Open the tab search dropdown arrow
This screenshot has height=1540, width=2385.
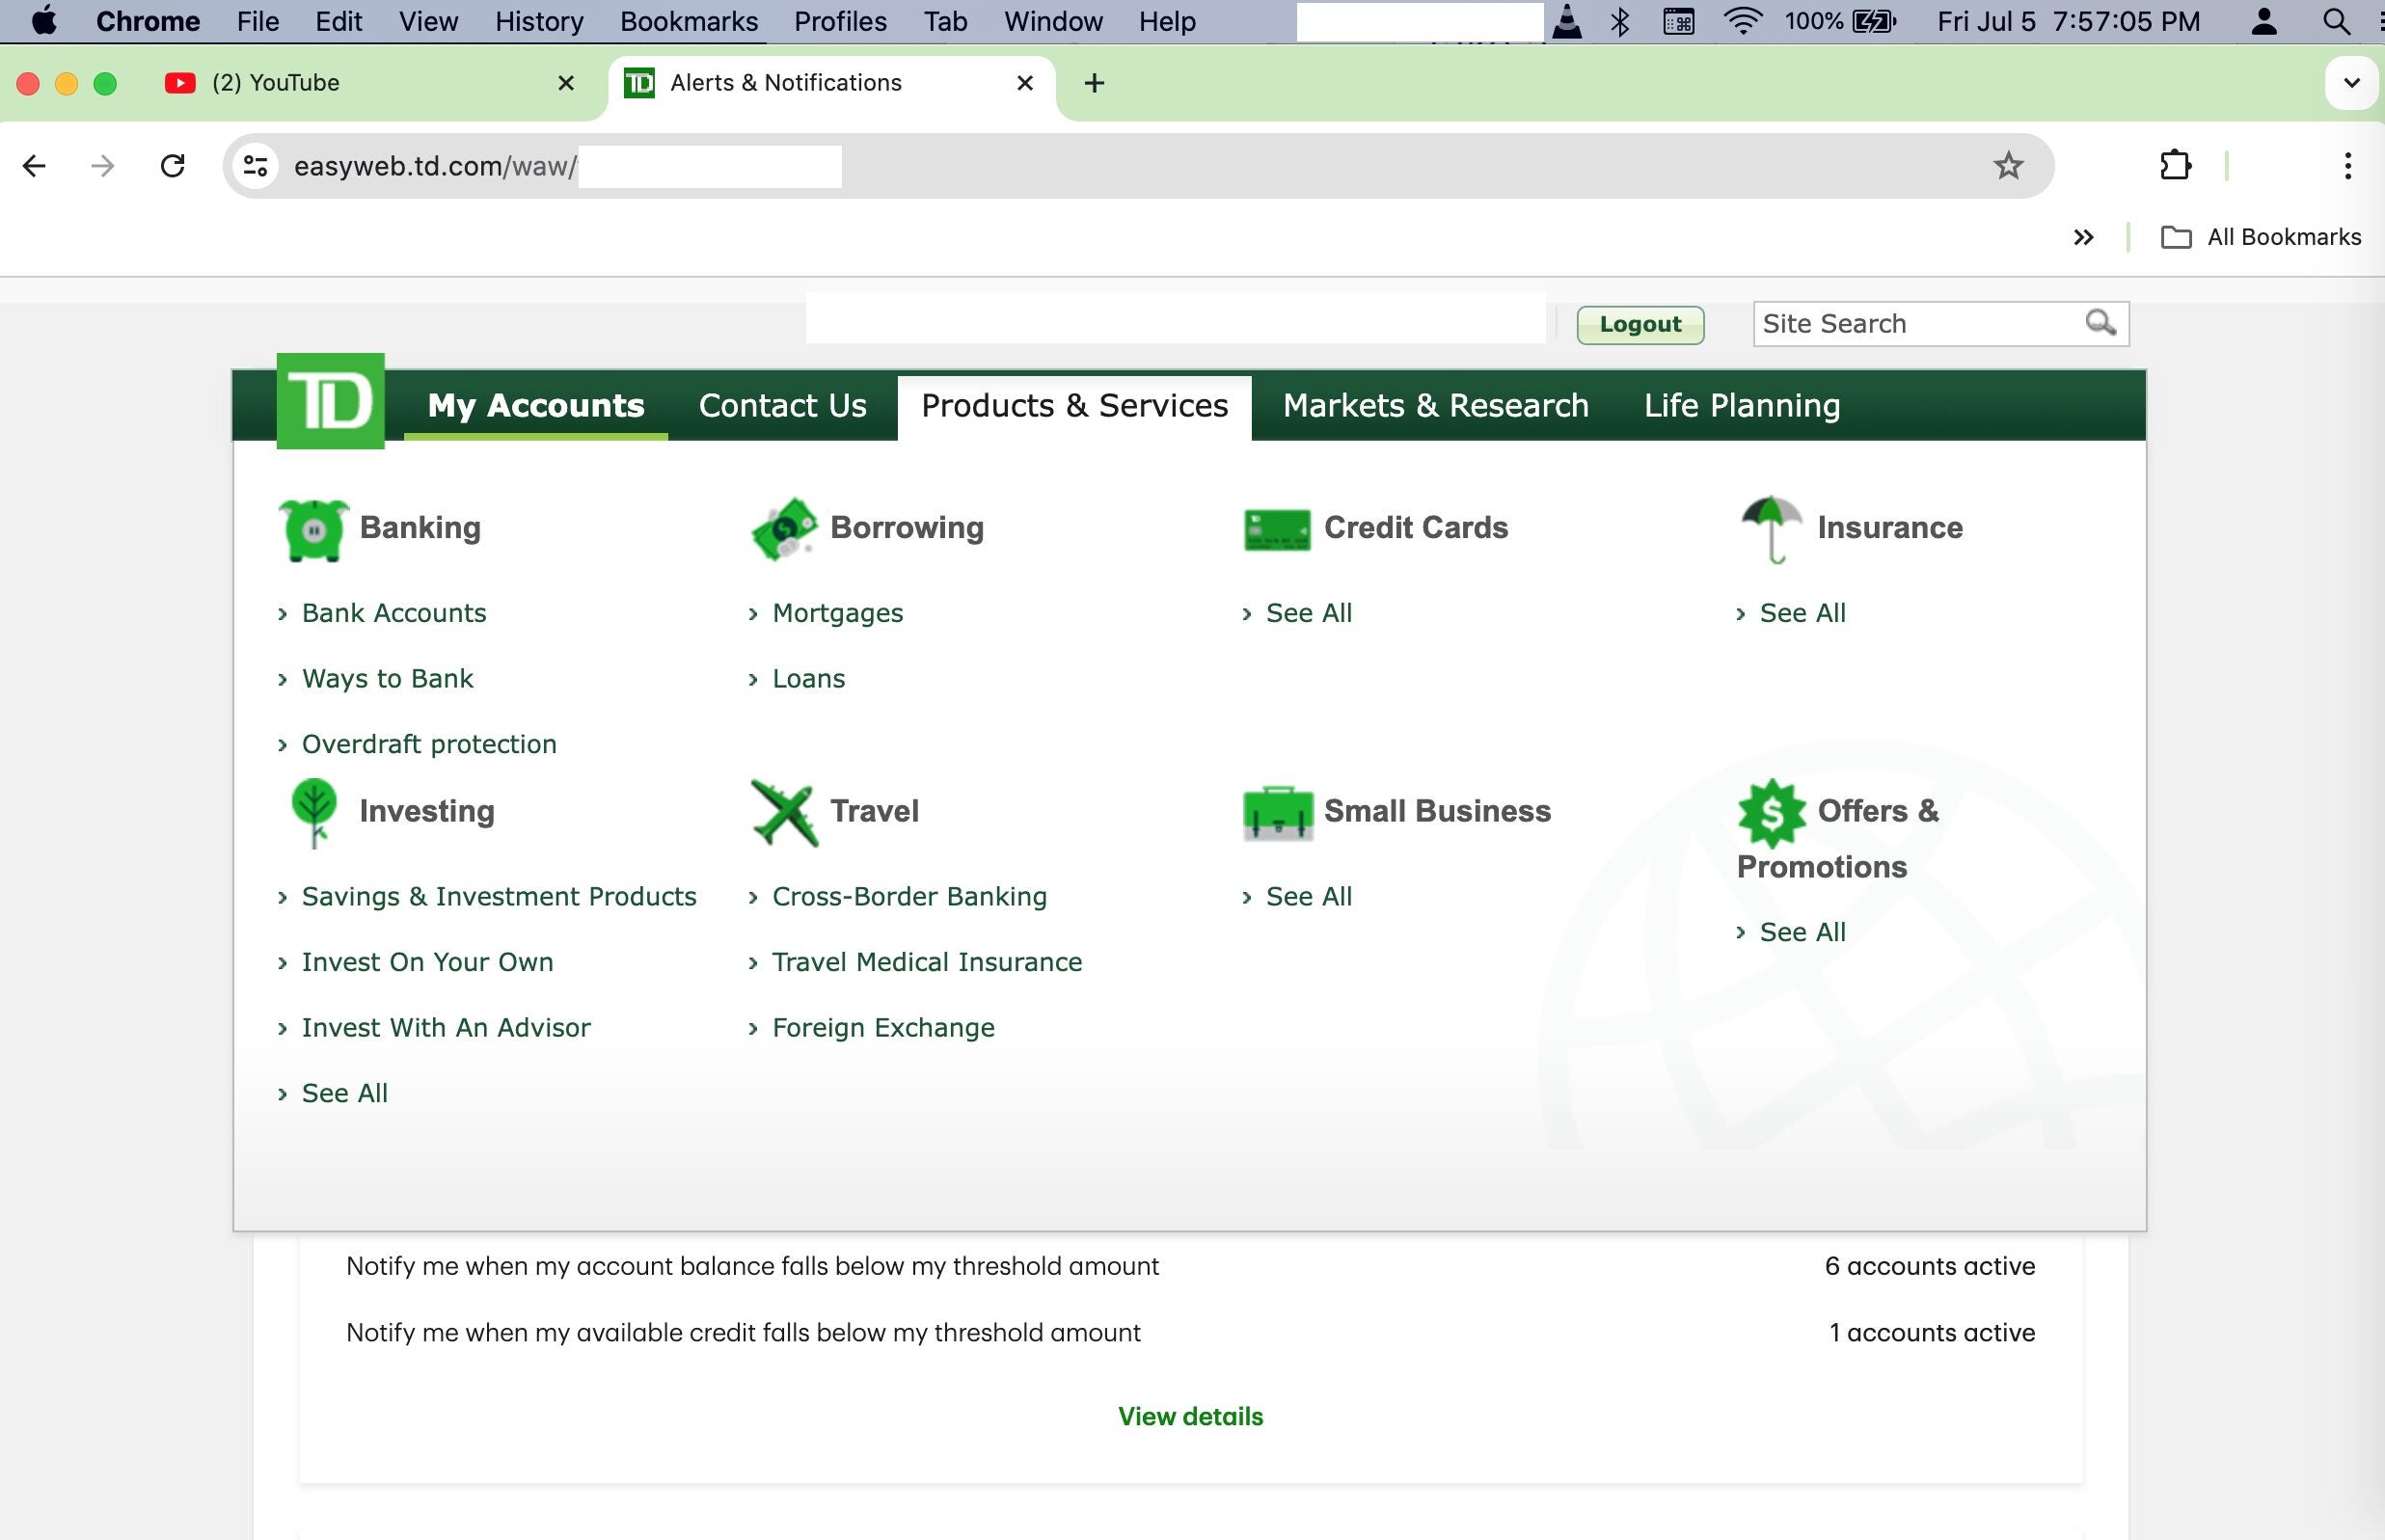coord(2352,82)
